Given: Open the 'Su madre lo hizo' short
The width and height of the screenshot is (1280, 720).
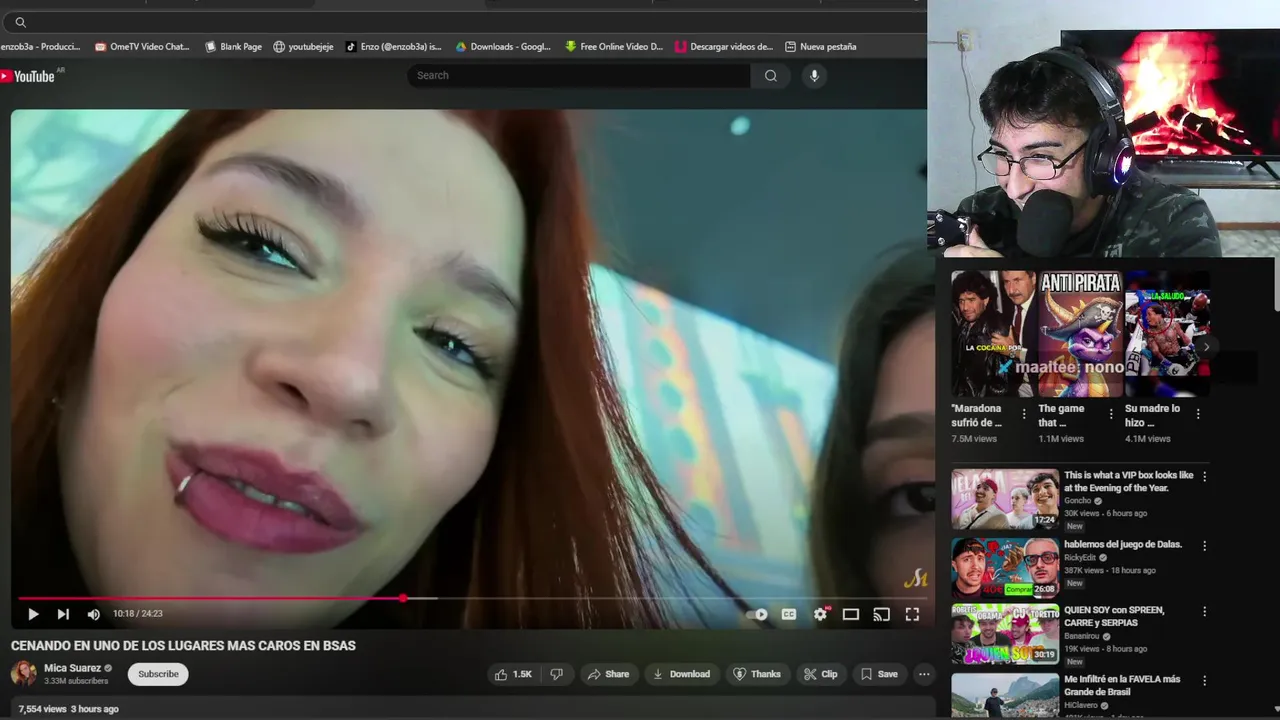Looking at the screenshot, I should pos(1167,334).
